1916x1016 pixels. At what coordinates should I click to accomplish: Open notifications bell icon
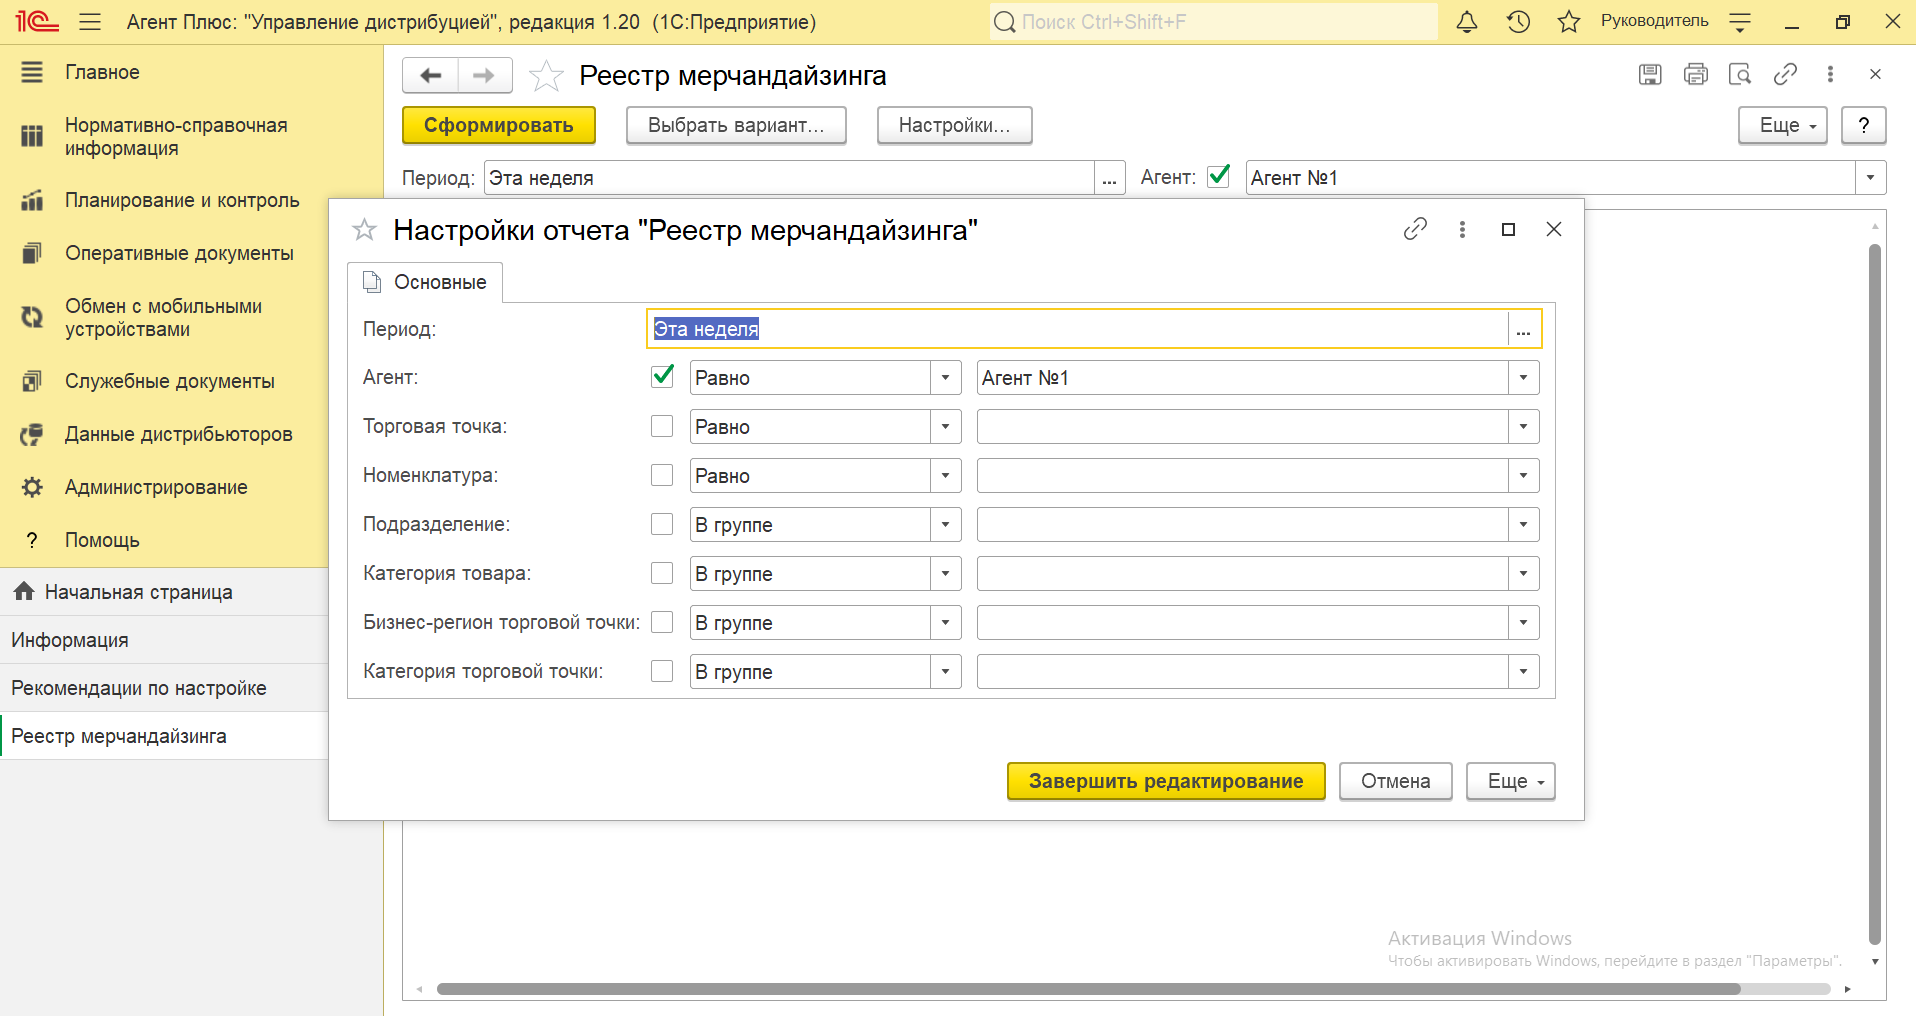coord(1466,21)
